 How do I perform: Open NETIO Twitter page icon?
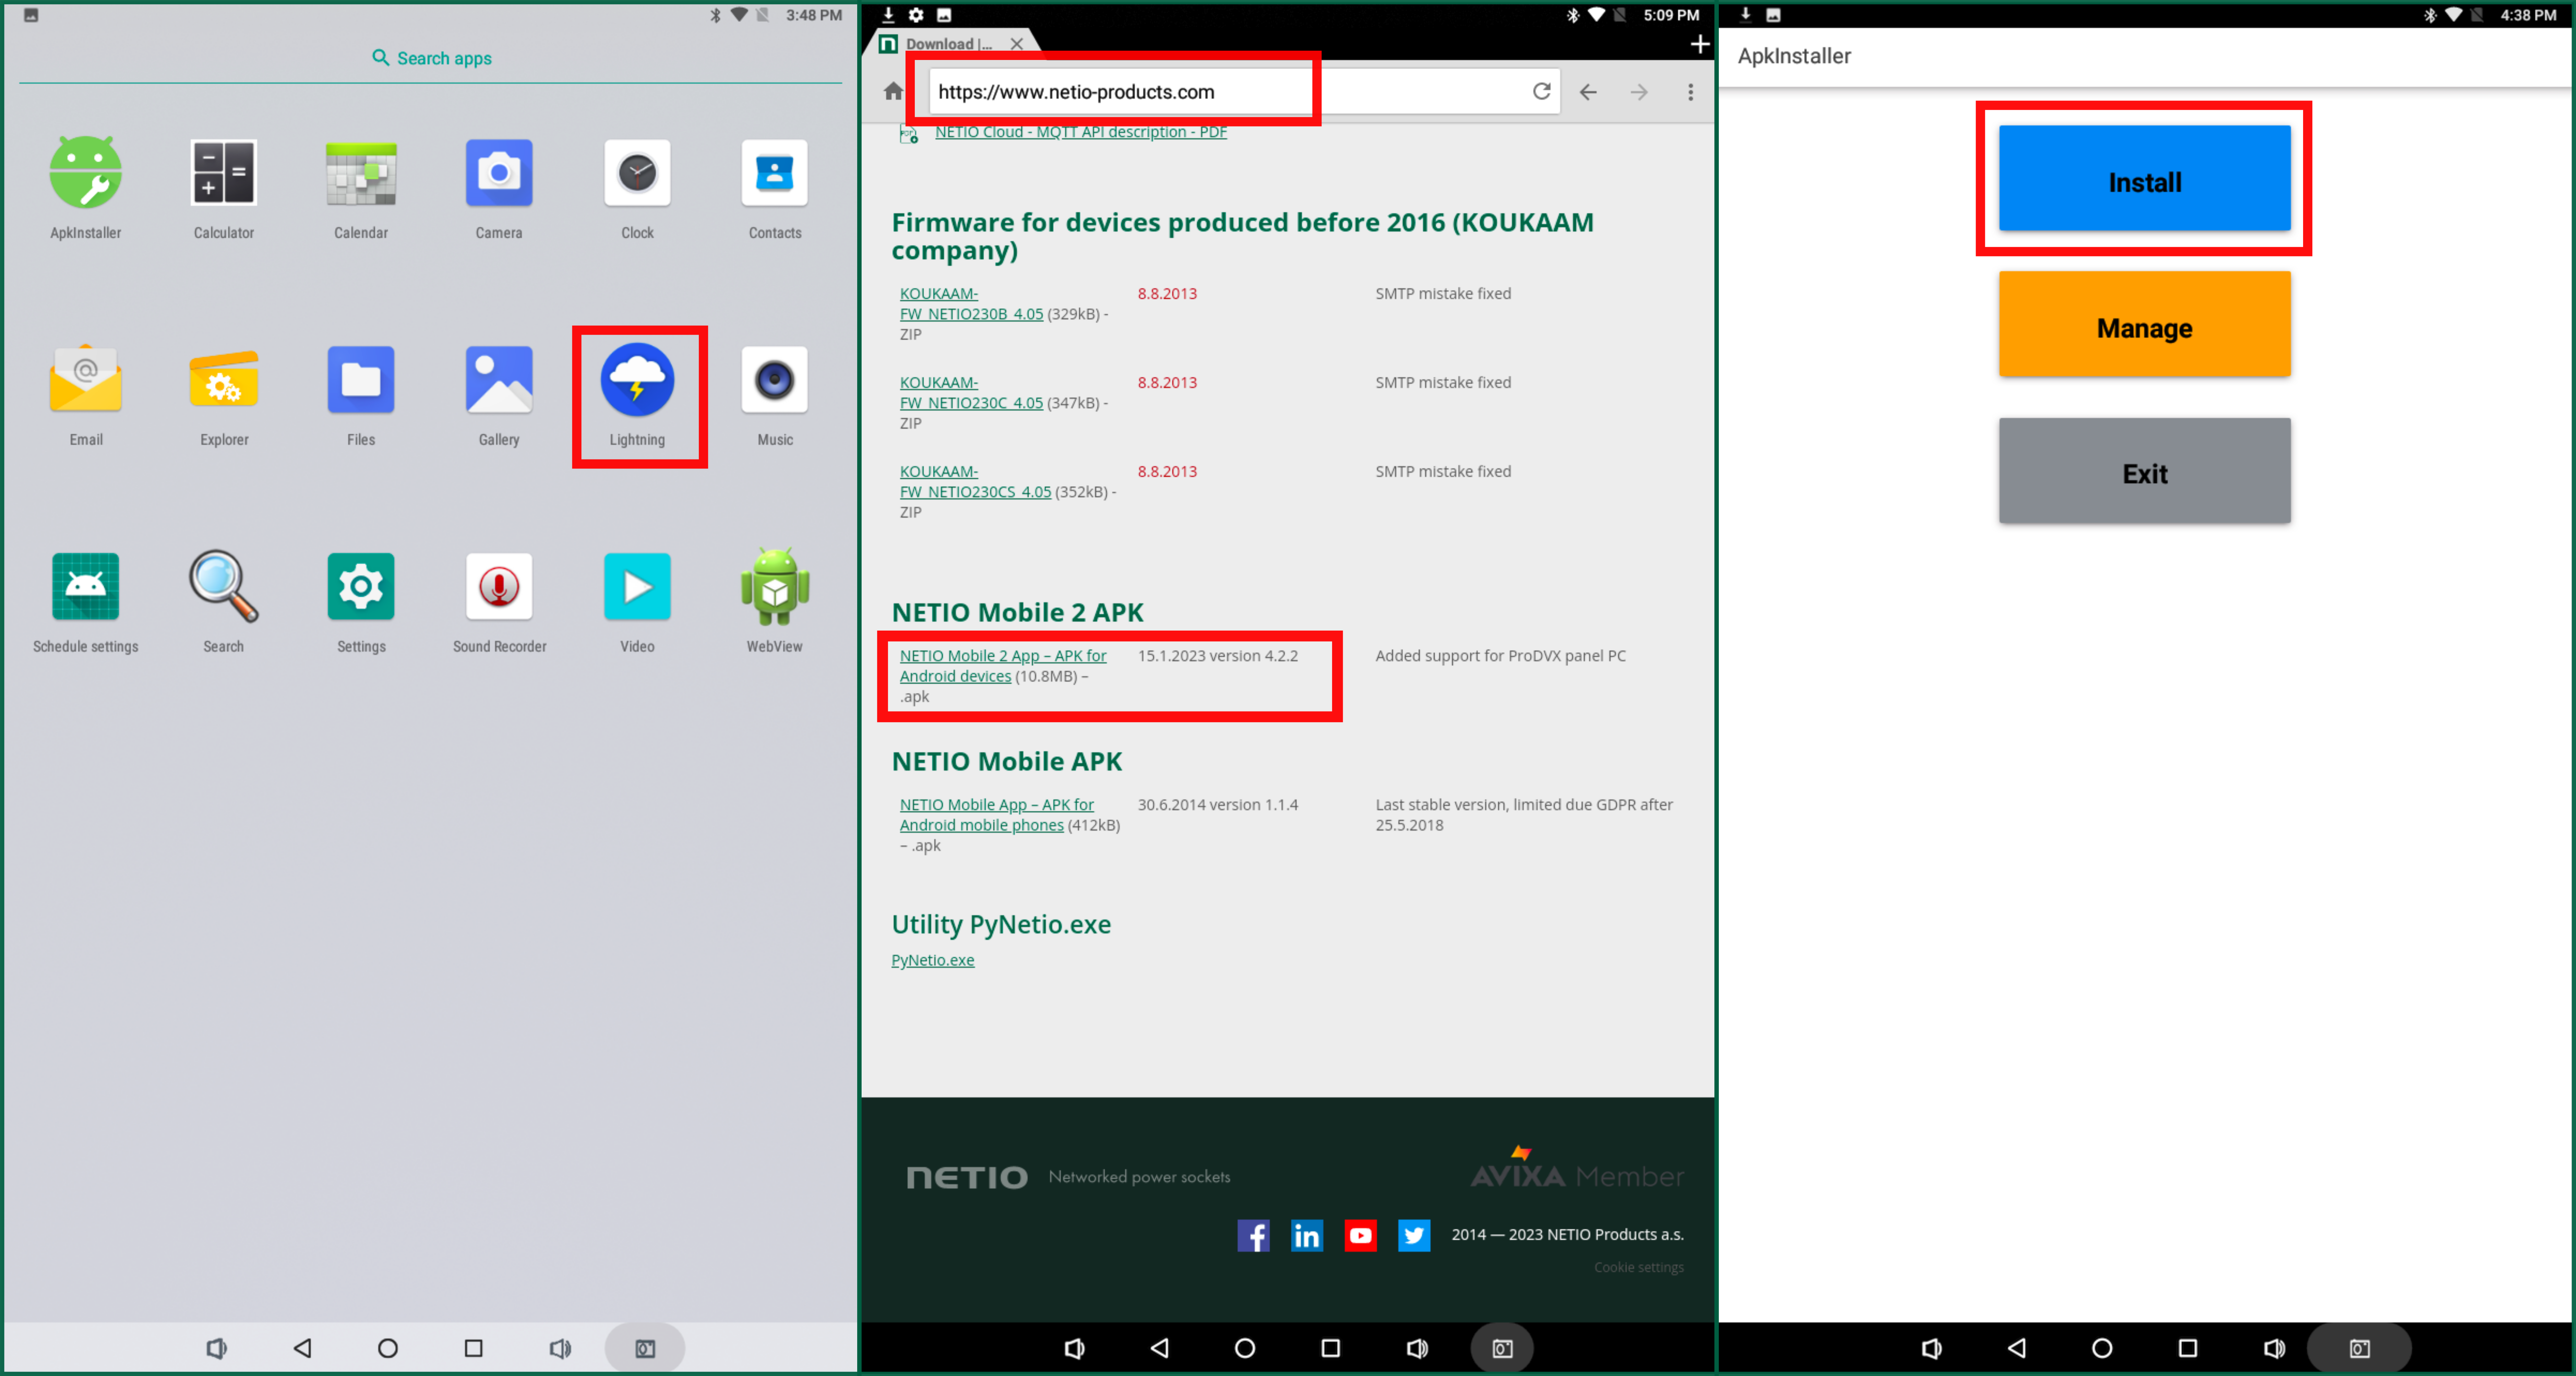coord(1414,1236)
